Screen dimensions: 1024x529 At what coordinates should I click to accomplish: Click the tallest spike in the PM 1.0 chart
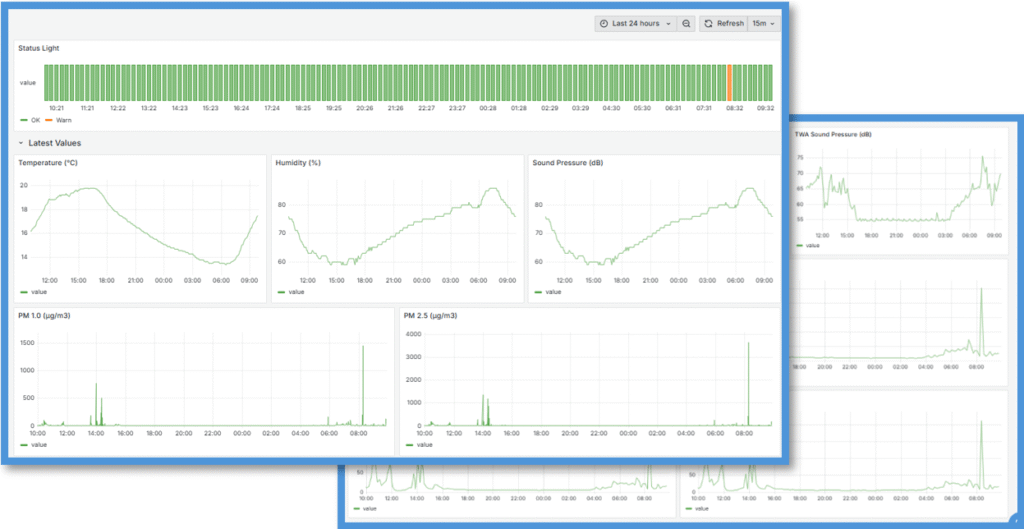click(363, 385)
